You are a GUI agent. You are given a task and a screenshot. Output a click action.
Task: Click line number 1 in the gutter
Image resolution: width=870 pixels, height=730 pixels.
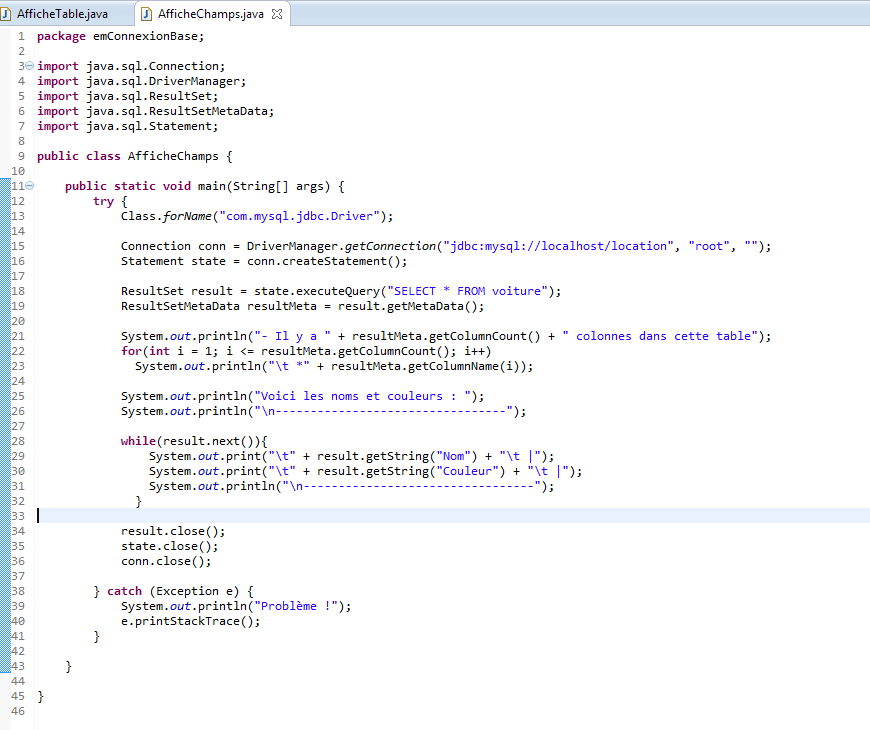(20, 36)
